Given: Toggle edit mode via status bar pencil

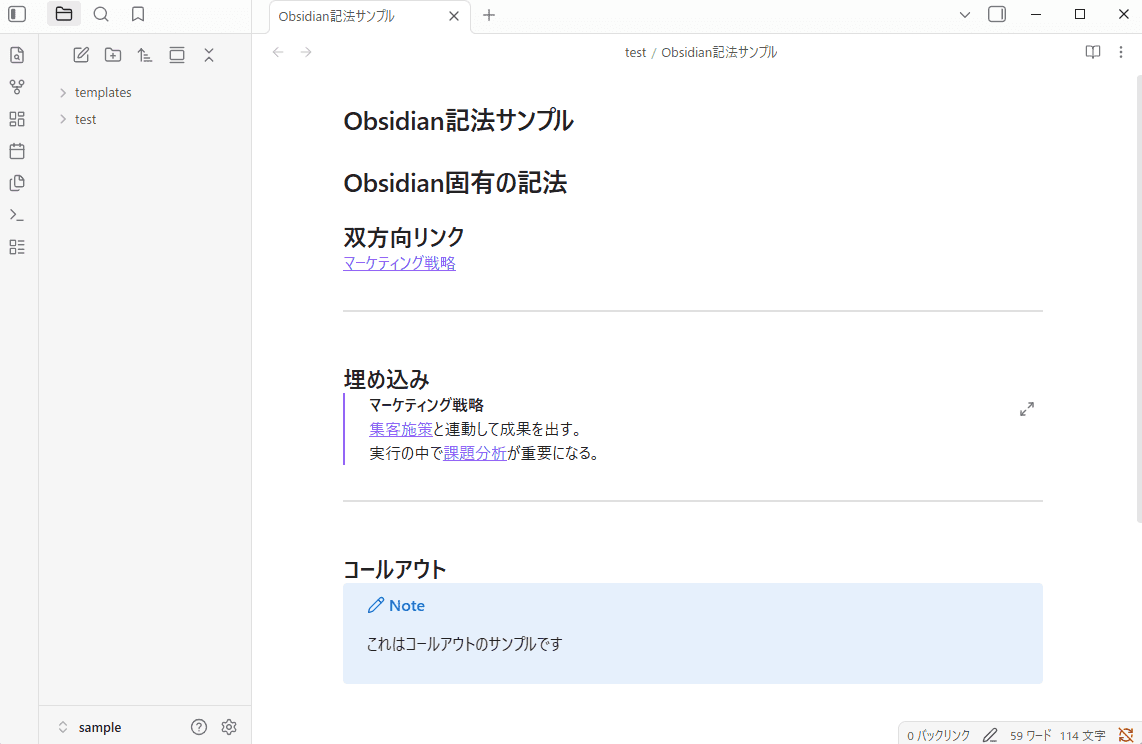Looking at the screenshot, I should coord(989,733).
